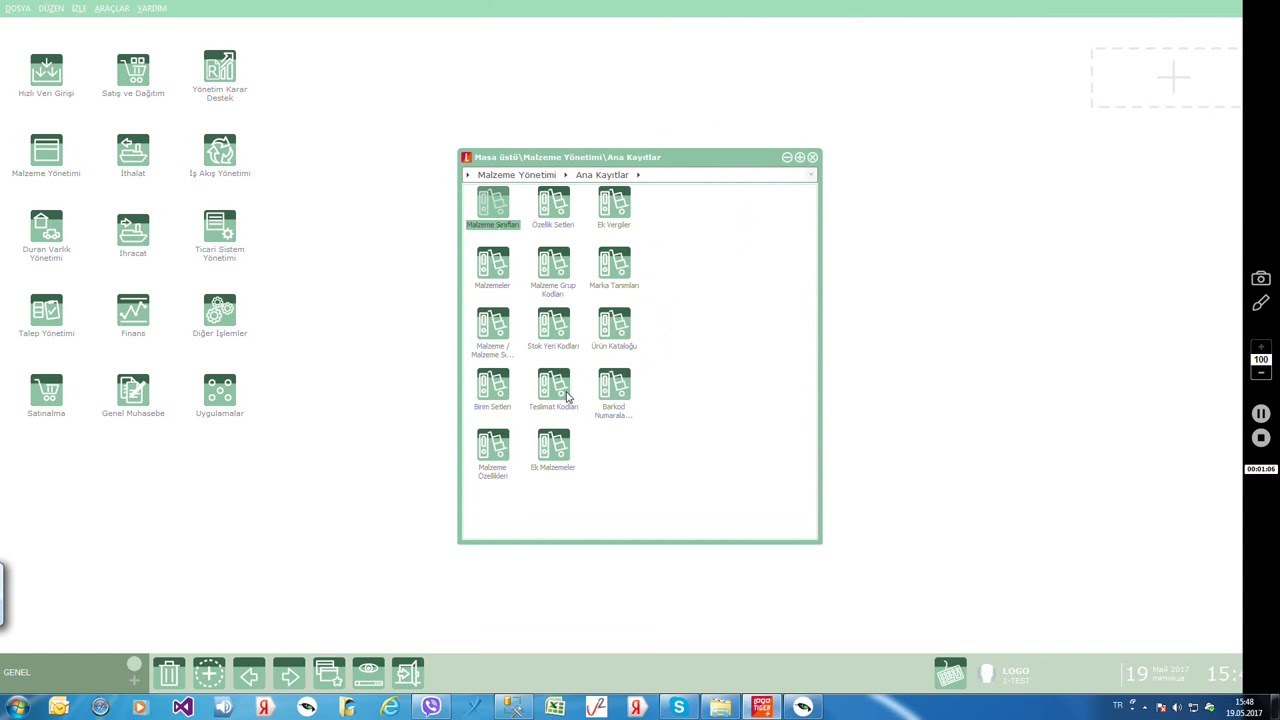The height and width of the screenshot is (720, 1280).
Task: Expand arrow after Ana Kayıtlar breadcrumb
Action: (638, 175)
